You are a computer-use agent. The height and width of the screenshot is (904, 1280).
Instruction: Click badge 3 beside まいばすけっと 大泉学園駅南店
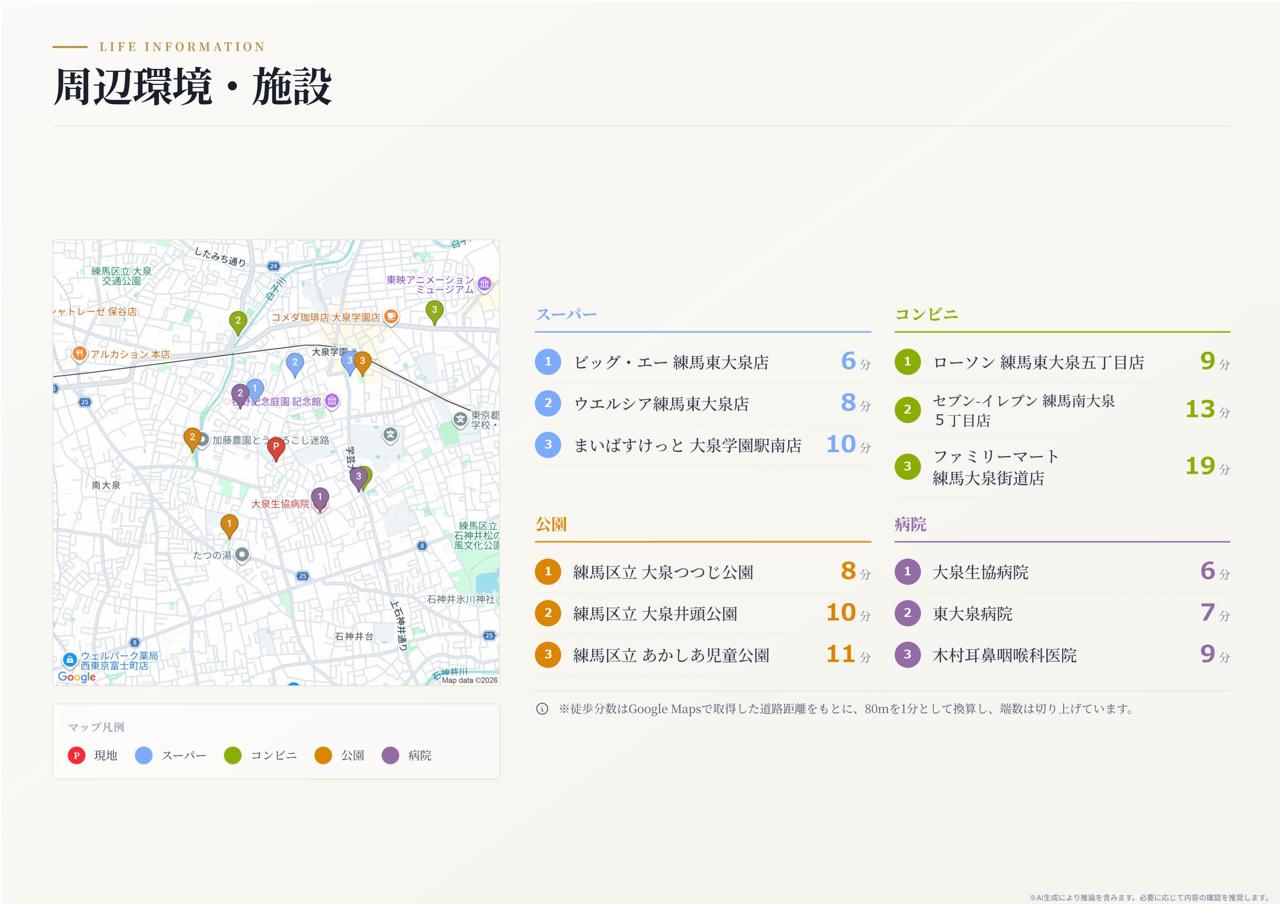click(x=548, y=445)
